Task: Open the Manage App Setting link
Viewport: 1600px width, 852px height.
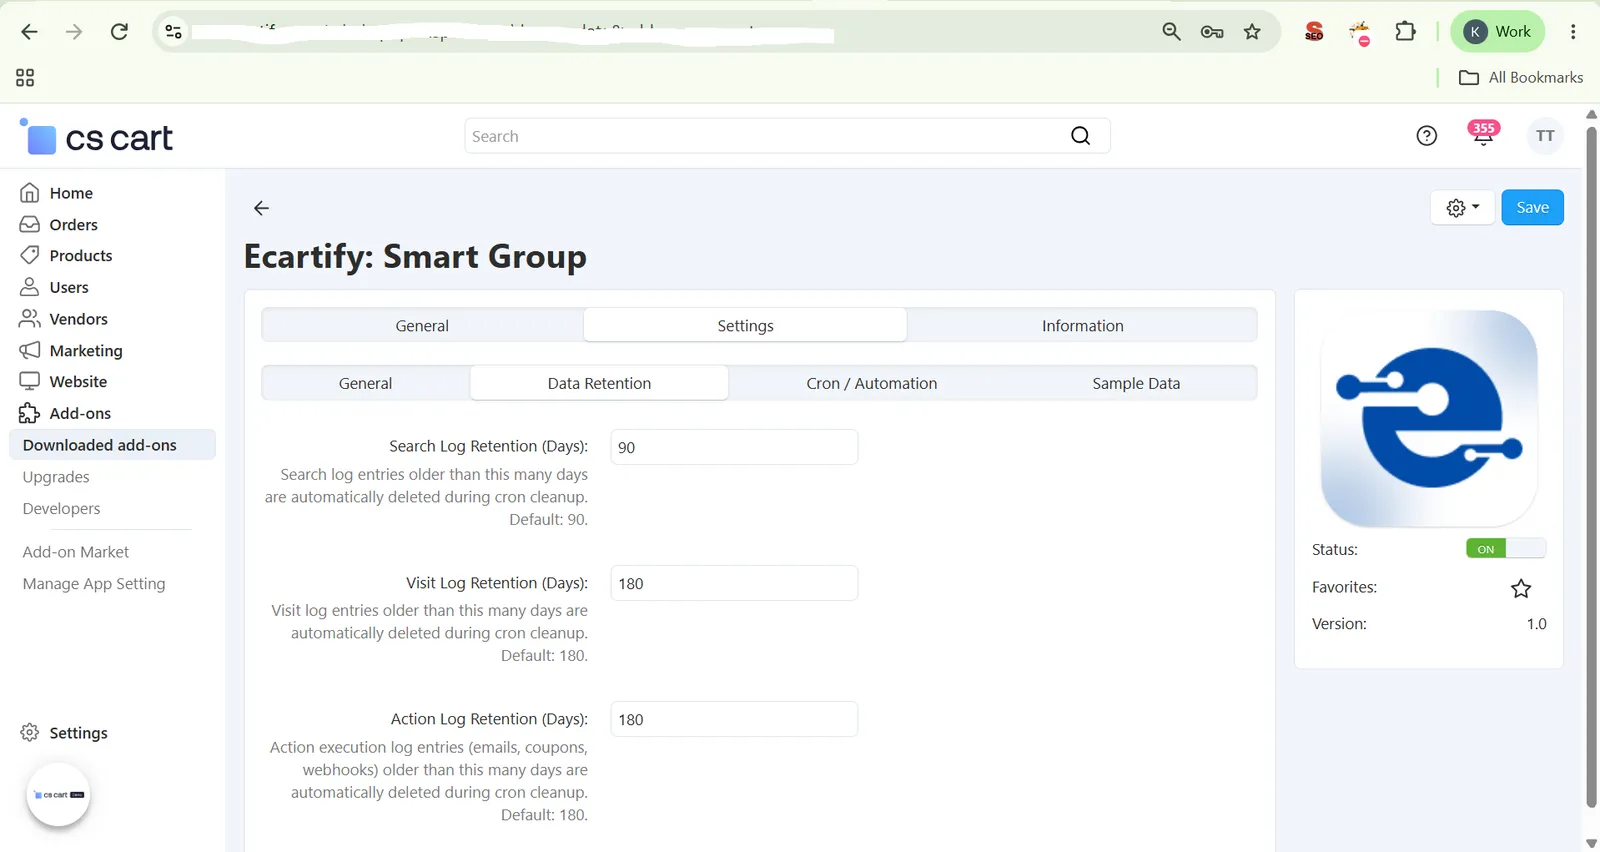Action: pyautogui.click(x=94, y=584)
